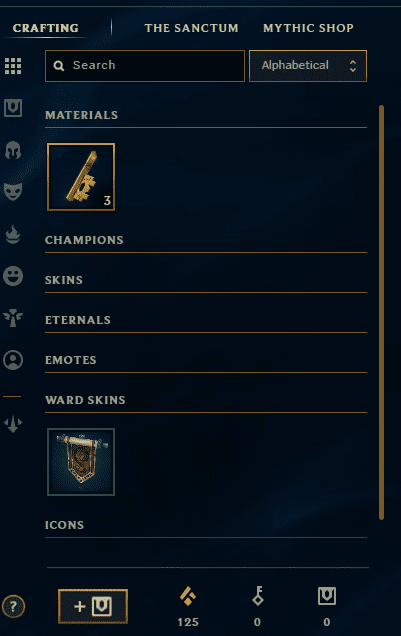Focus the Search input field
Image resolution: width=401 pixels, height=636 pixels.
click(x=145, y=66)
